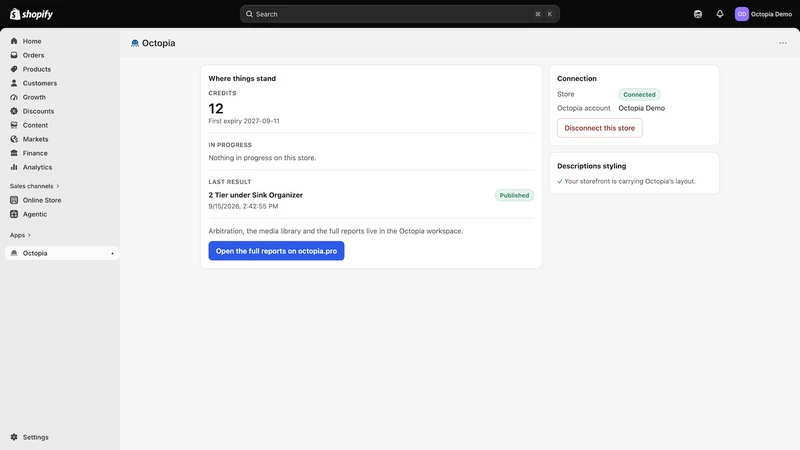Click "Octopia Demo" account value in Connection

click(x=641, y=108)
